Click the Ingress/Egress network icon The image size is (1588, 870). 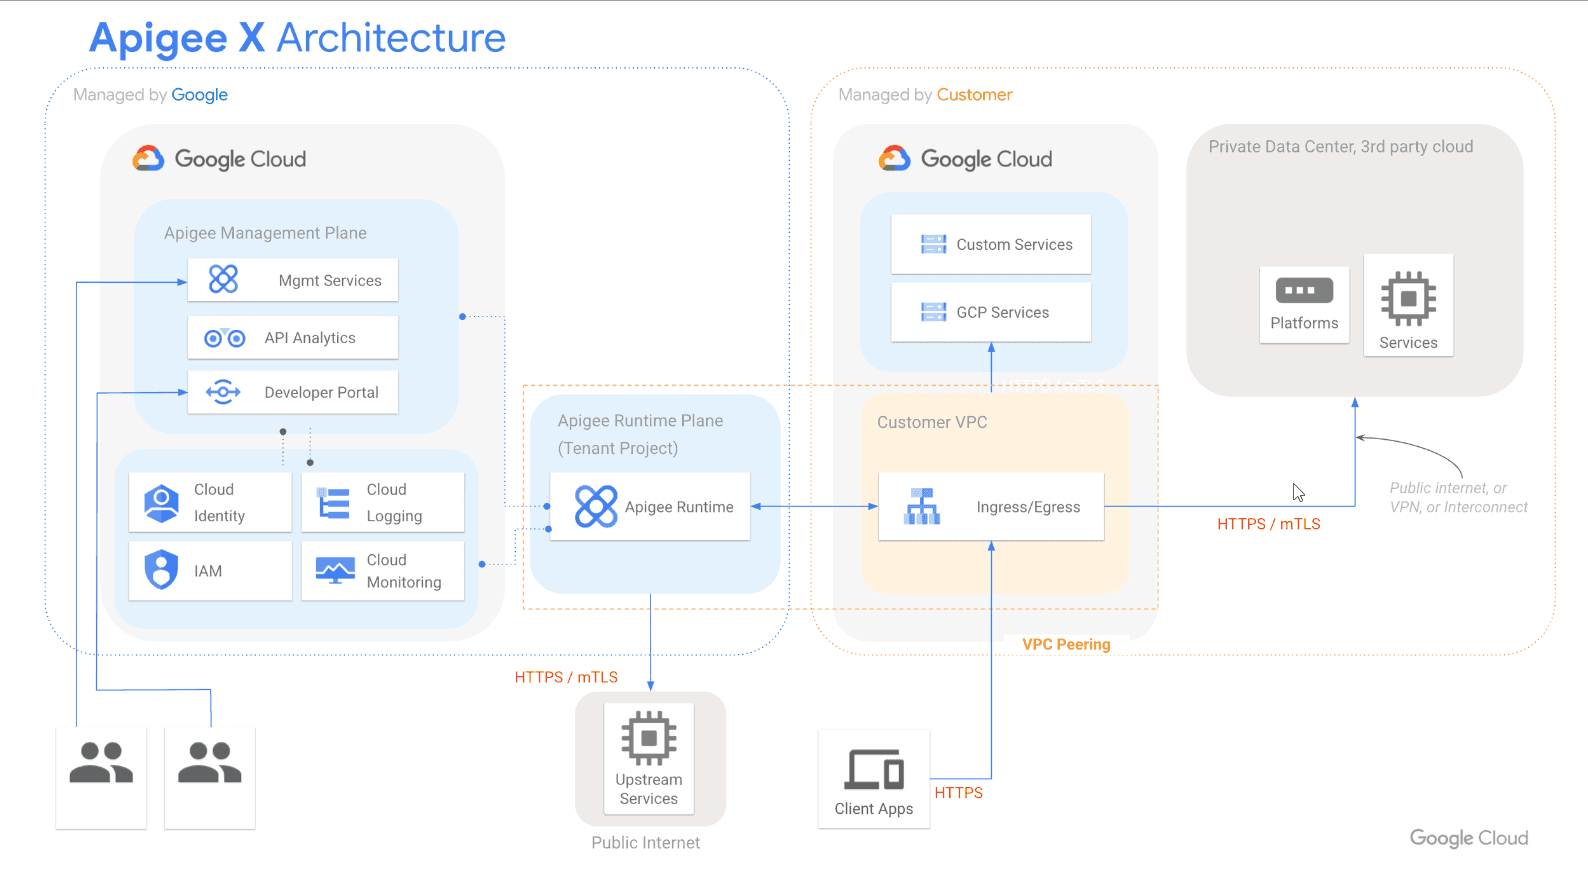(x=922, y=506)
